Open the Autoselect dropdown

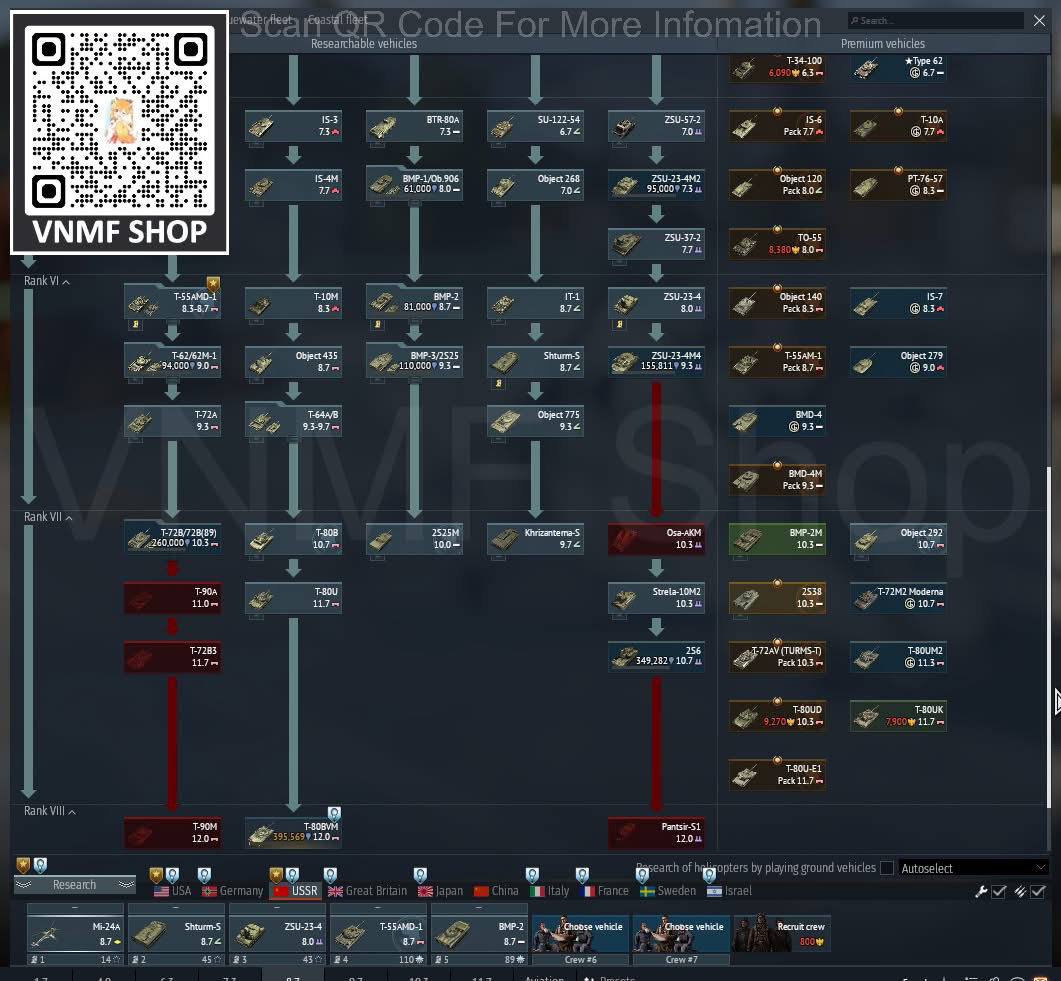pos(972,868)
